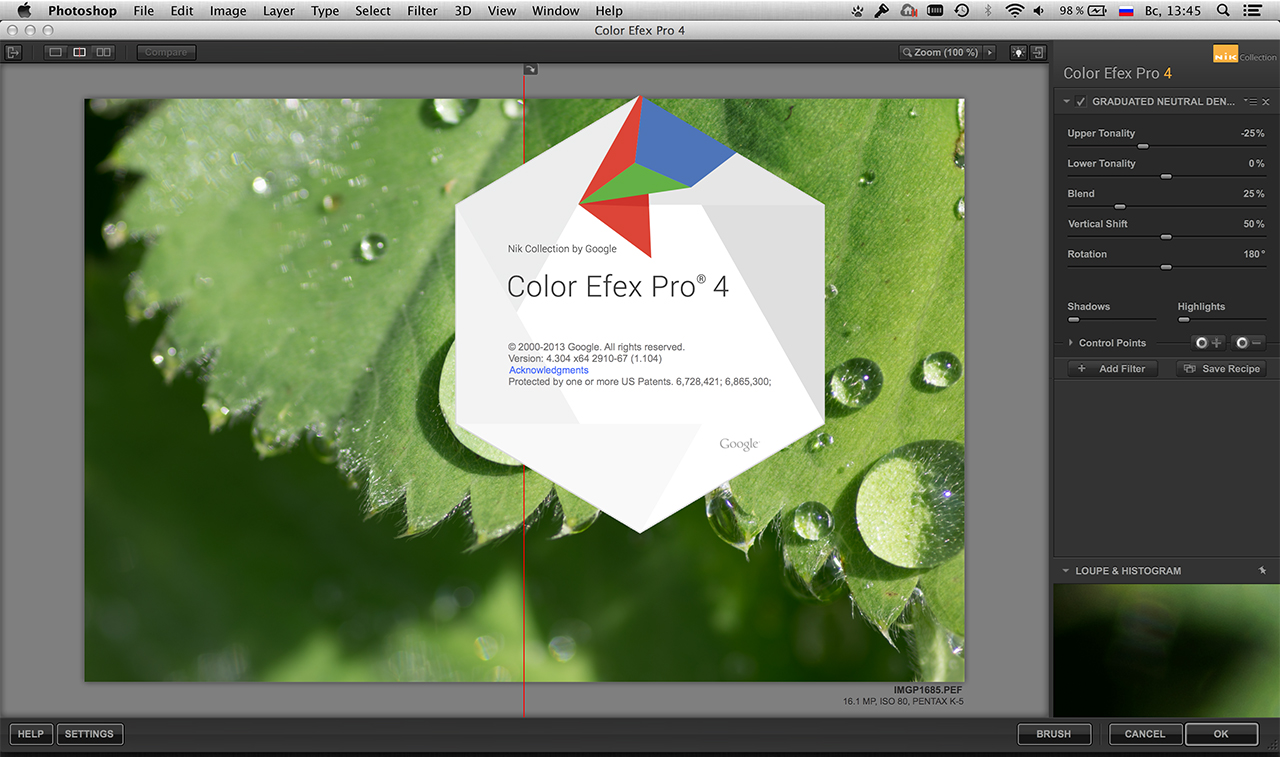Open the SETTINGS dialog
Screen dimensions: 1280x757
pyautogui.click(x=89, y=734)
